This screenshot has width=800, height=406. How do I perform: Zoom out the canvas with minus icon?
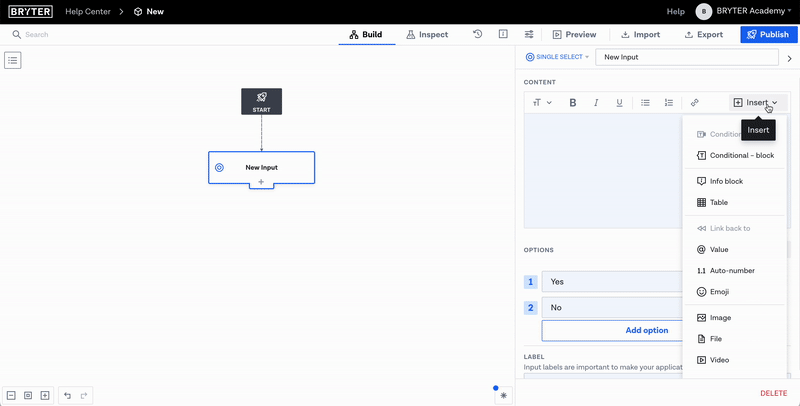11,395
